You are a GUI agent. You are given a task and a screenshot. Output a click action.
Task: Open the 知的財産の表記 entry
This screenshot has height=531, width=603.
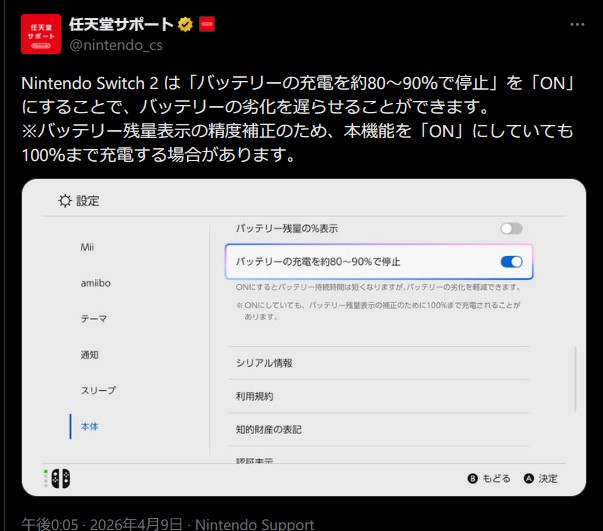tap(379, 429)
